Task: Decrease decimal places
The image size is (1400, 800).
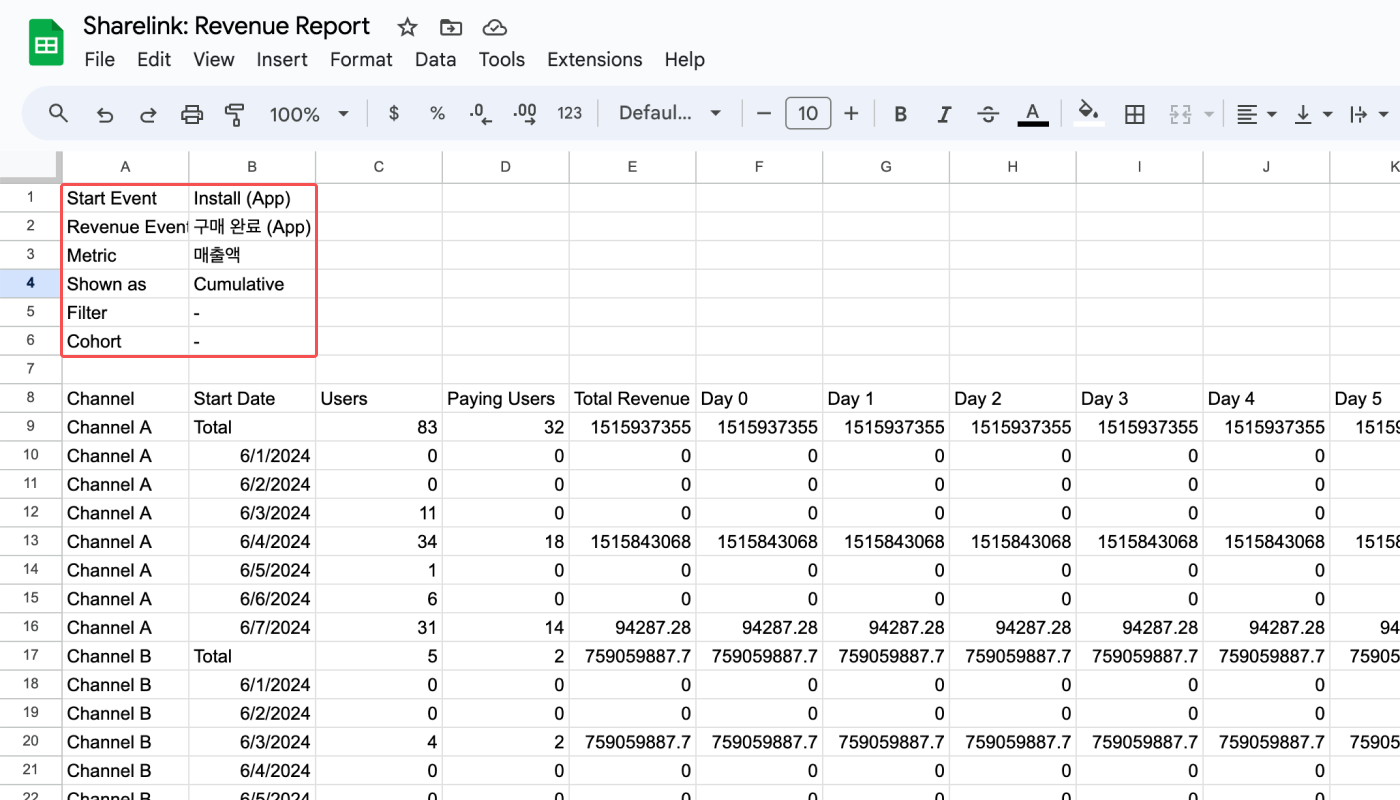Action: coord(481,114)
